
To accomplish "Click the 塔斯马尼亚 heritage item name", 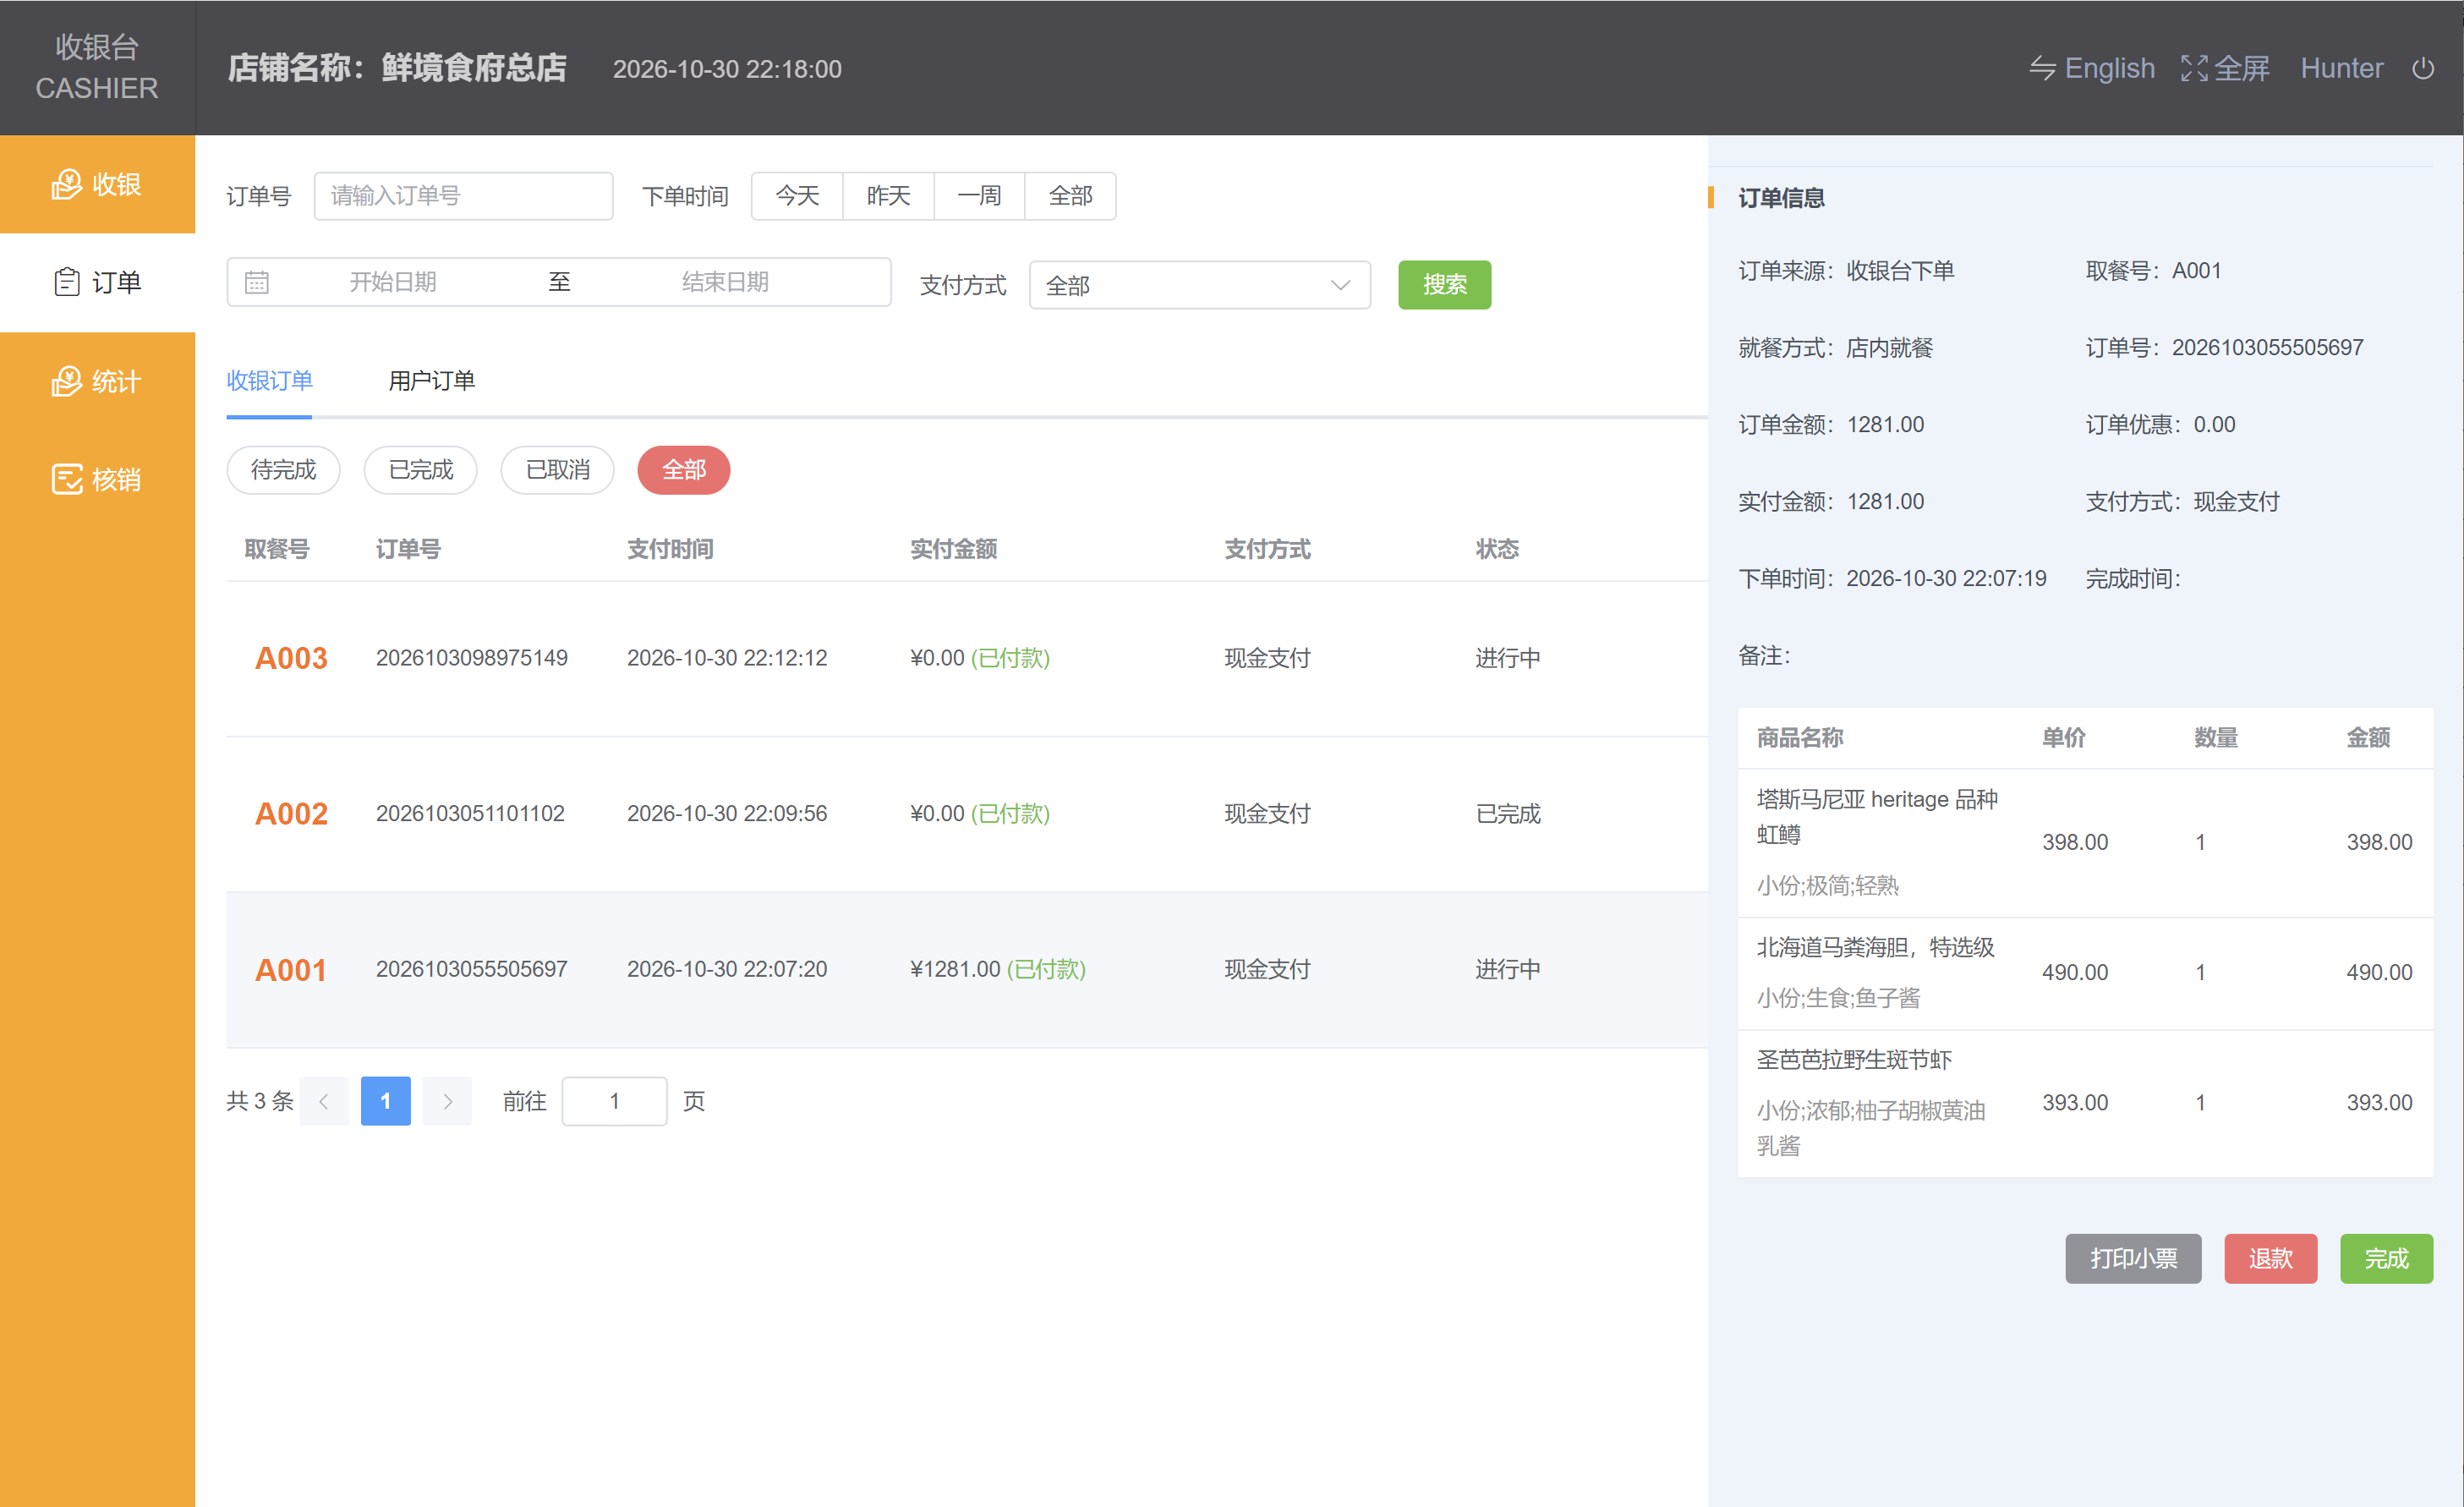I will pyautogui.click(x=1877, y=816).
